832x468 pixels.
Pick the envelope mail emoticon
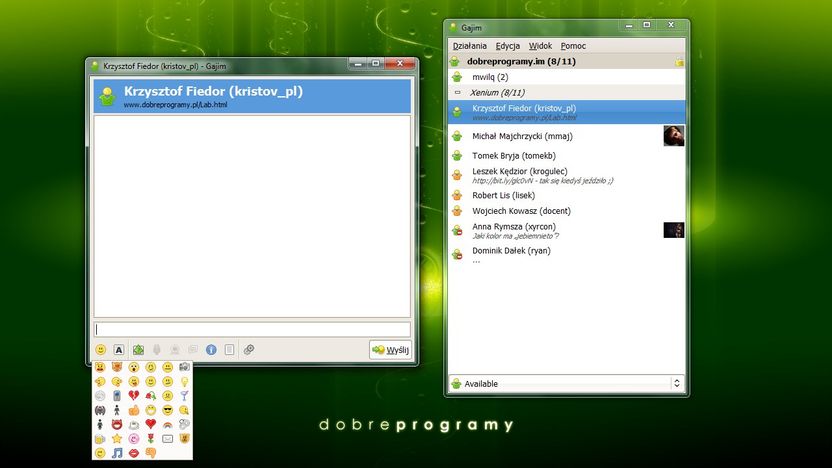(x=168, y=439)
